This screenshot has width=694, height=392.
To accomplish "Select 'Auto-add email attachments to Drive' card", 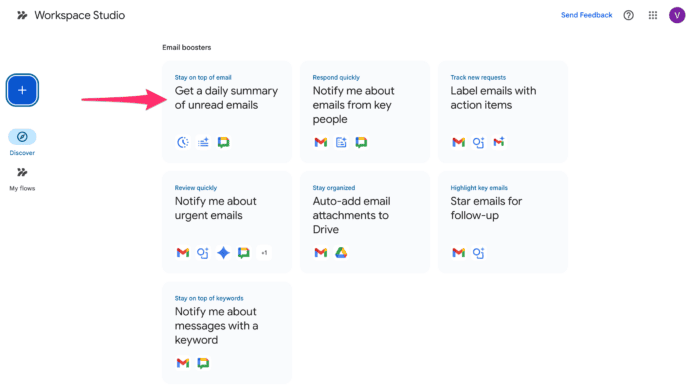I will click(x=365, y=222).
